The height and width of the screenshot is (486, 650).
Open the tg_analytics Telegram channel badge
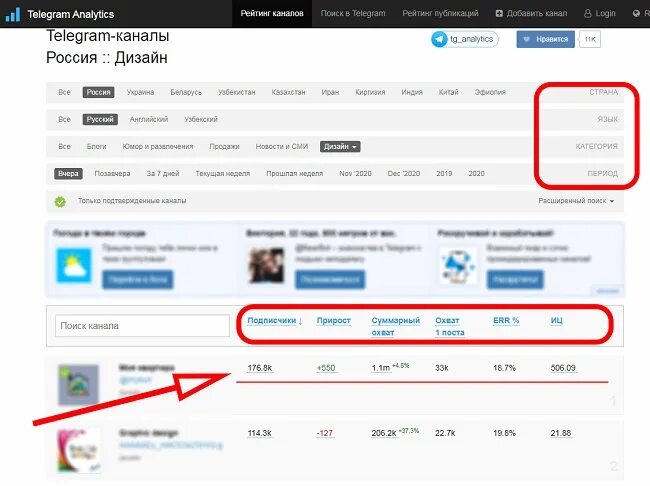pyautogui.click(x=464, y=39)
